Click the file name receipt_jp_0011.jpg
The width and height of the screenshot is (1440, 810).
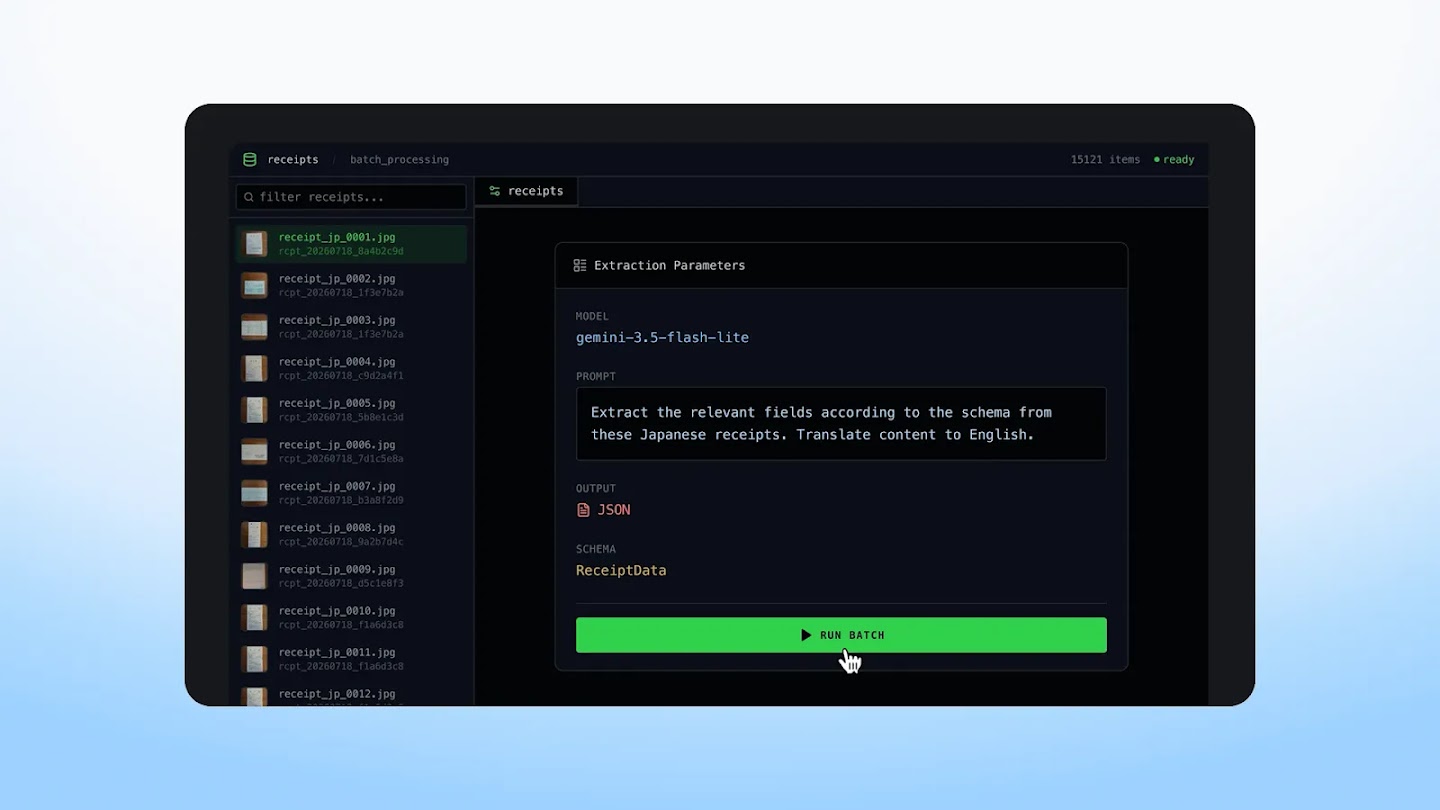click(x=337, y=652)
